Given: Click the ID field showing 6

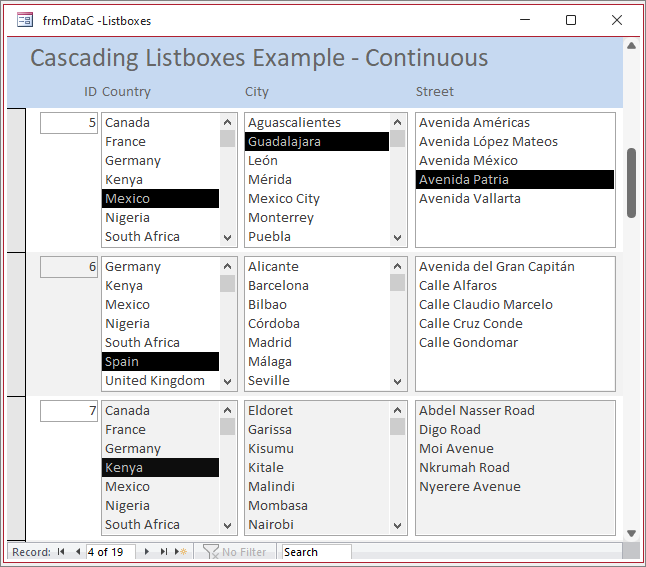Looking at the screenshot, I should tap(69, 267).
